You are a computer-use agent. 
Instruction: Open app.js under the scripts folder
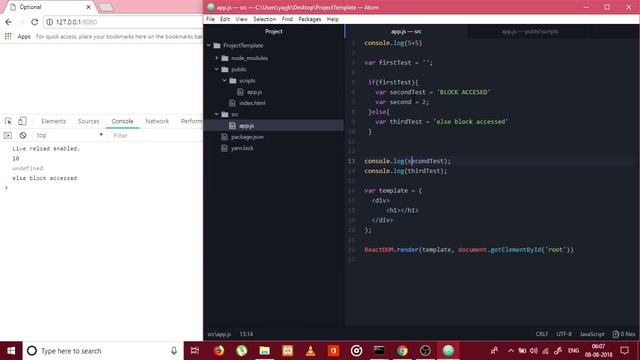254,92
